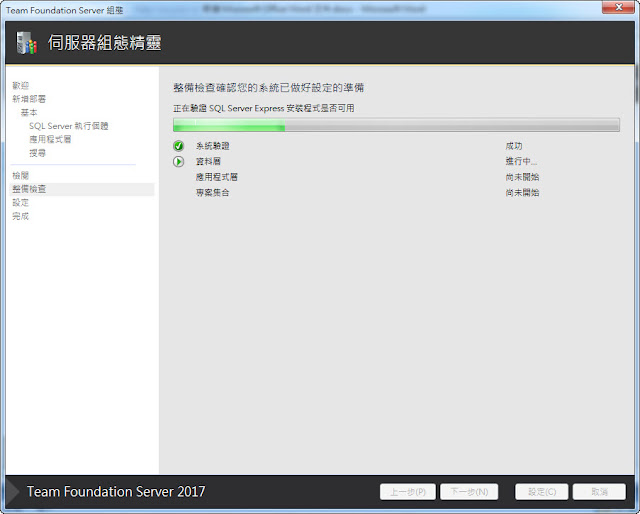Click the Team Foundation Server 2017 footer label
The image size is (640, 514).
tap(116, 492)
